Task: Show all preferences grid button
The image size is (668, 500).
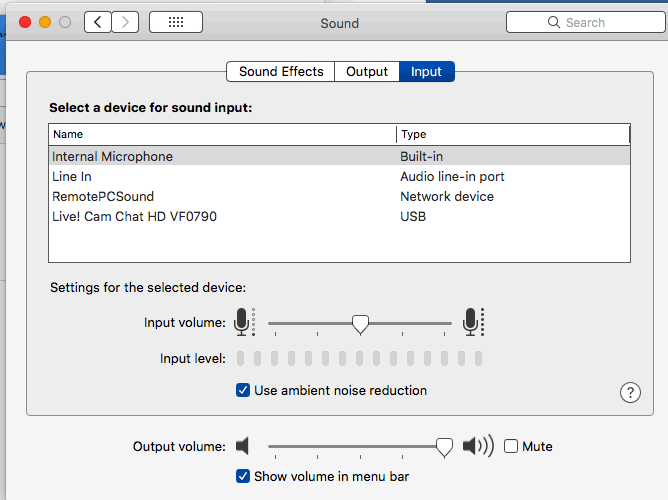Action: (x=175, y=22)
